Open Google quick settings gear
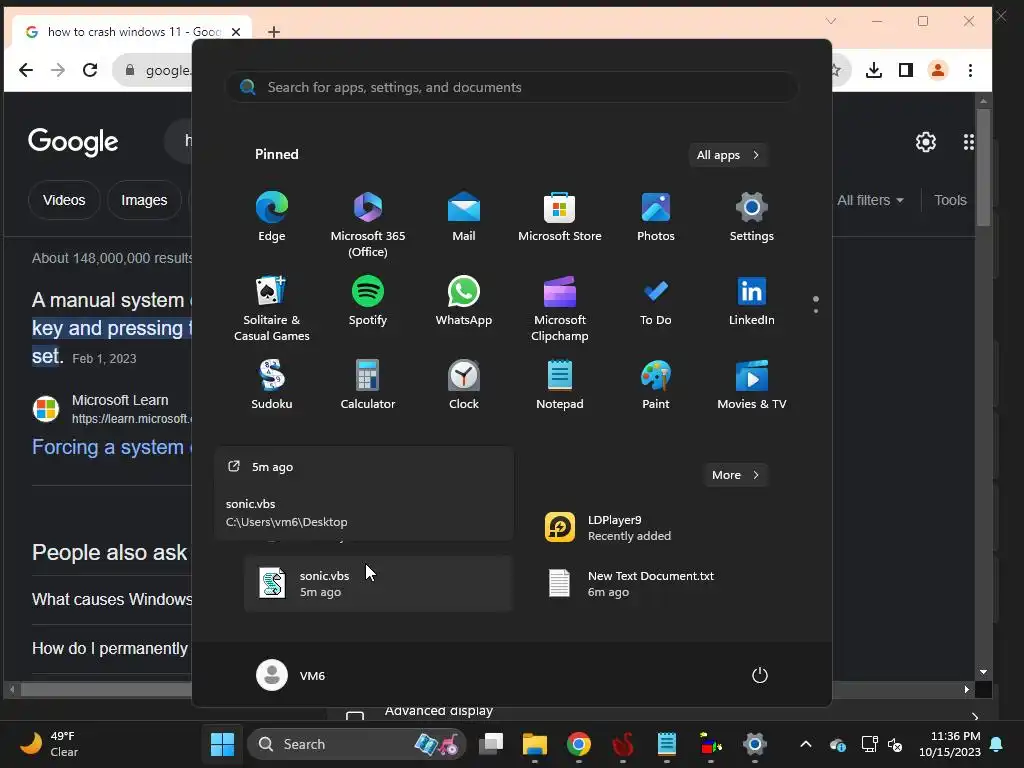The image size is (1024, 768). pyautogui.click(x=925, y=142)
